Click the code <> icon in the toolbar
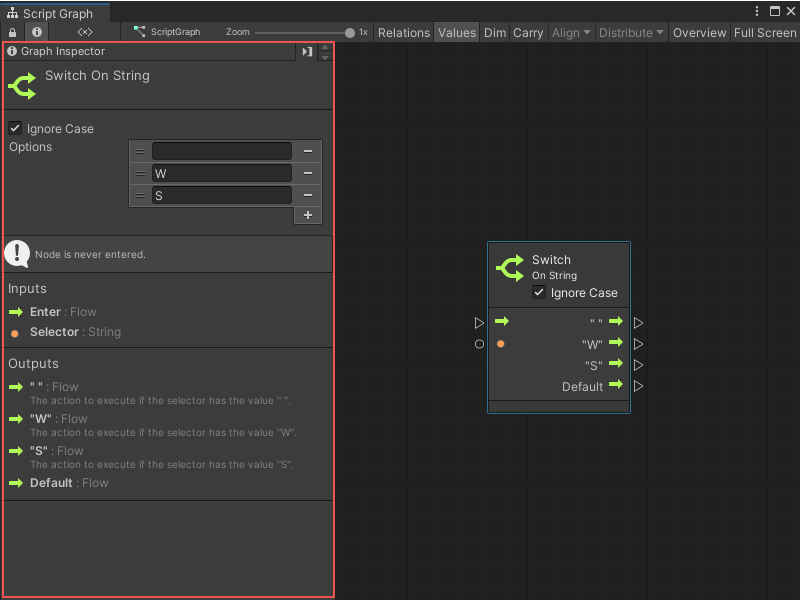This screenshot has height=600, width=800. [x=84, y=31]
